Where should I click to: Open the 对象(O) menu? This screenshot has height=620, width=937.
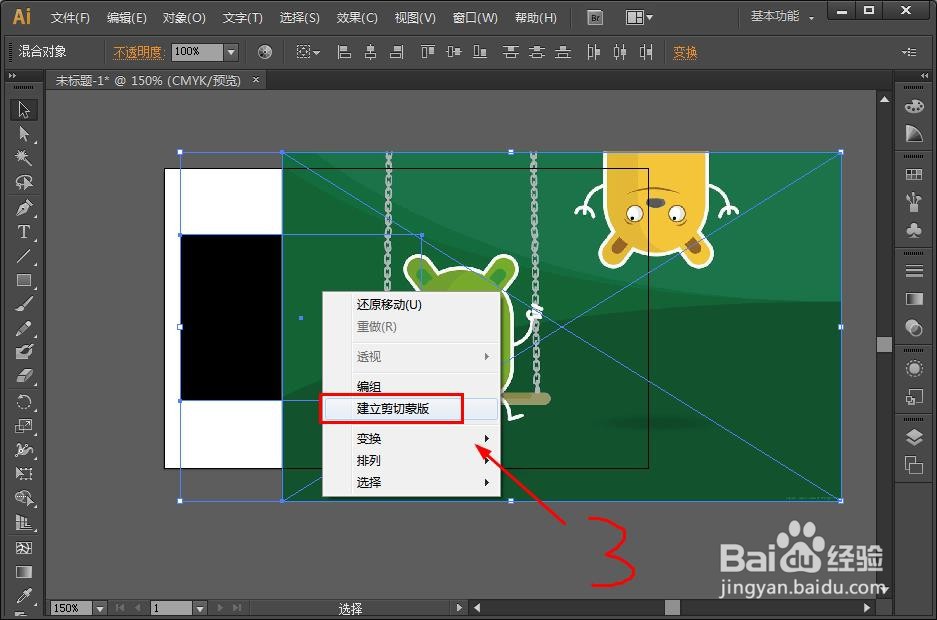point(184,18)
